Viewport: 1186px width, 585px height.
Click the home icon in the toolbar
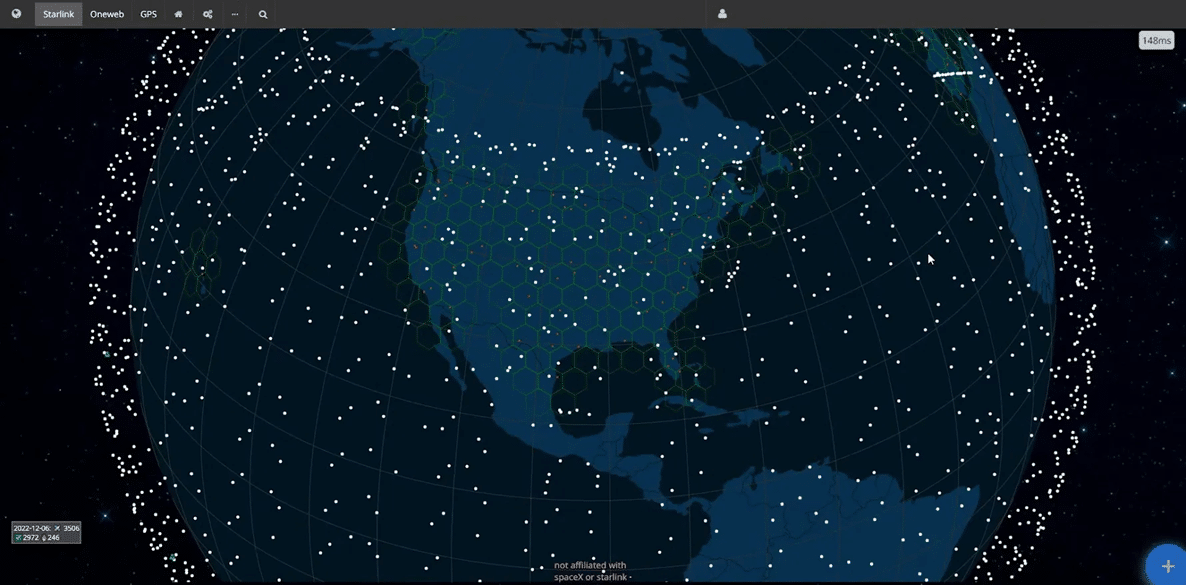tap(179, 14)
